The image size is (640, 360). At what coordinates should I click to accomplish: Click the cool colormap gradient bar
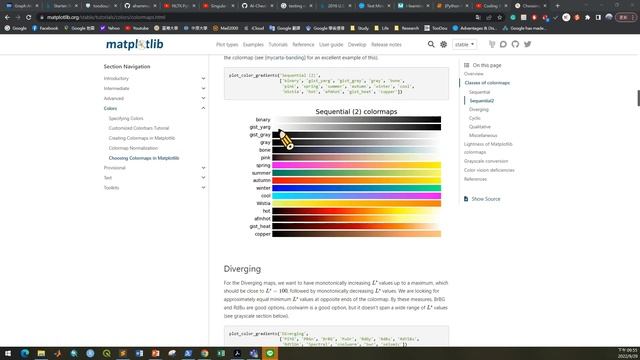[x=356, y=196]
